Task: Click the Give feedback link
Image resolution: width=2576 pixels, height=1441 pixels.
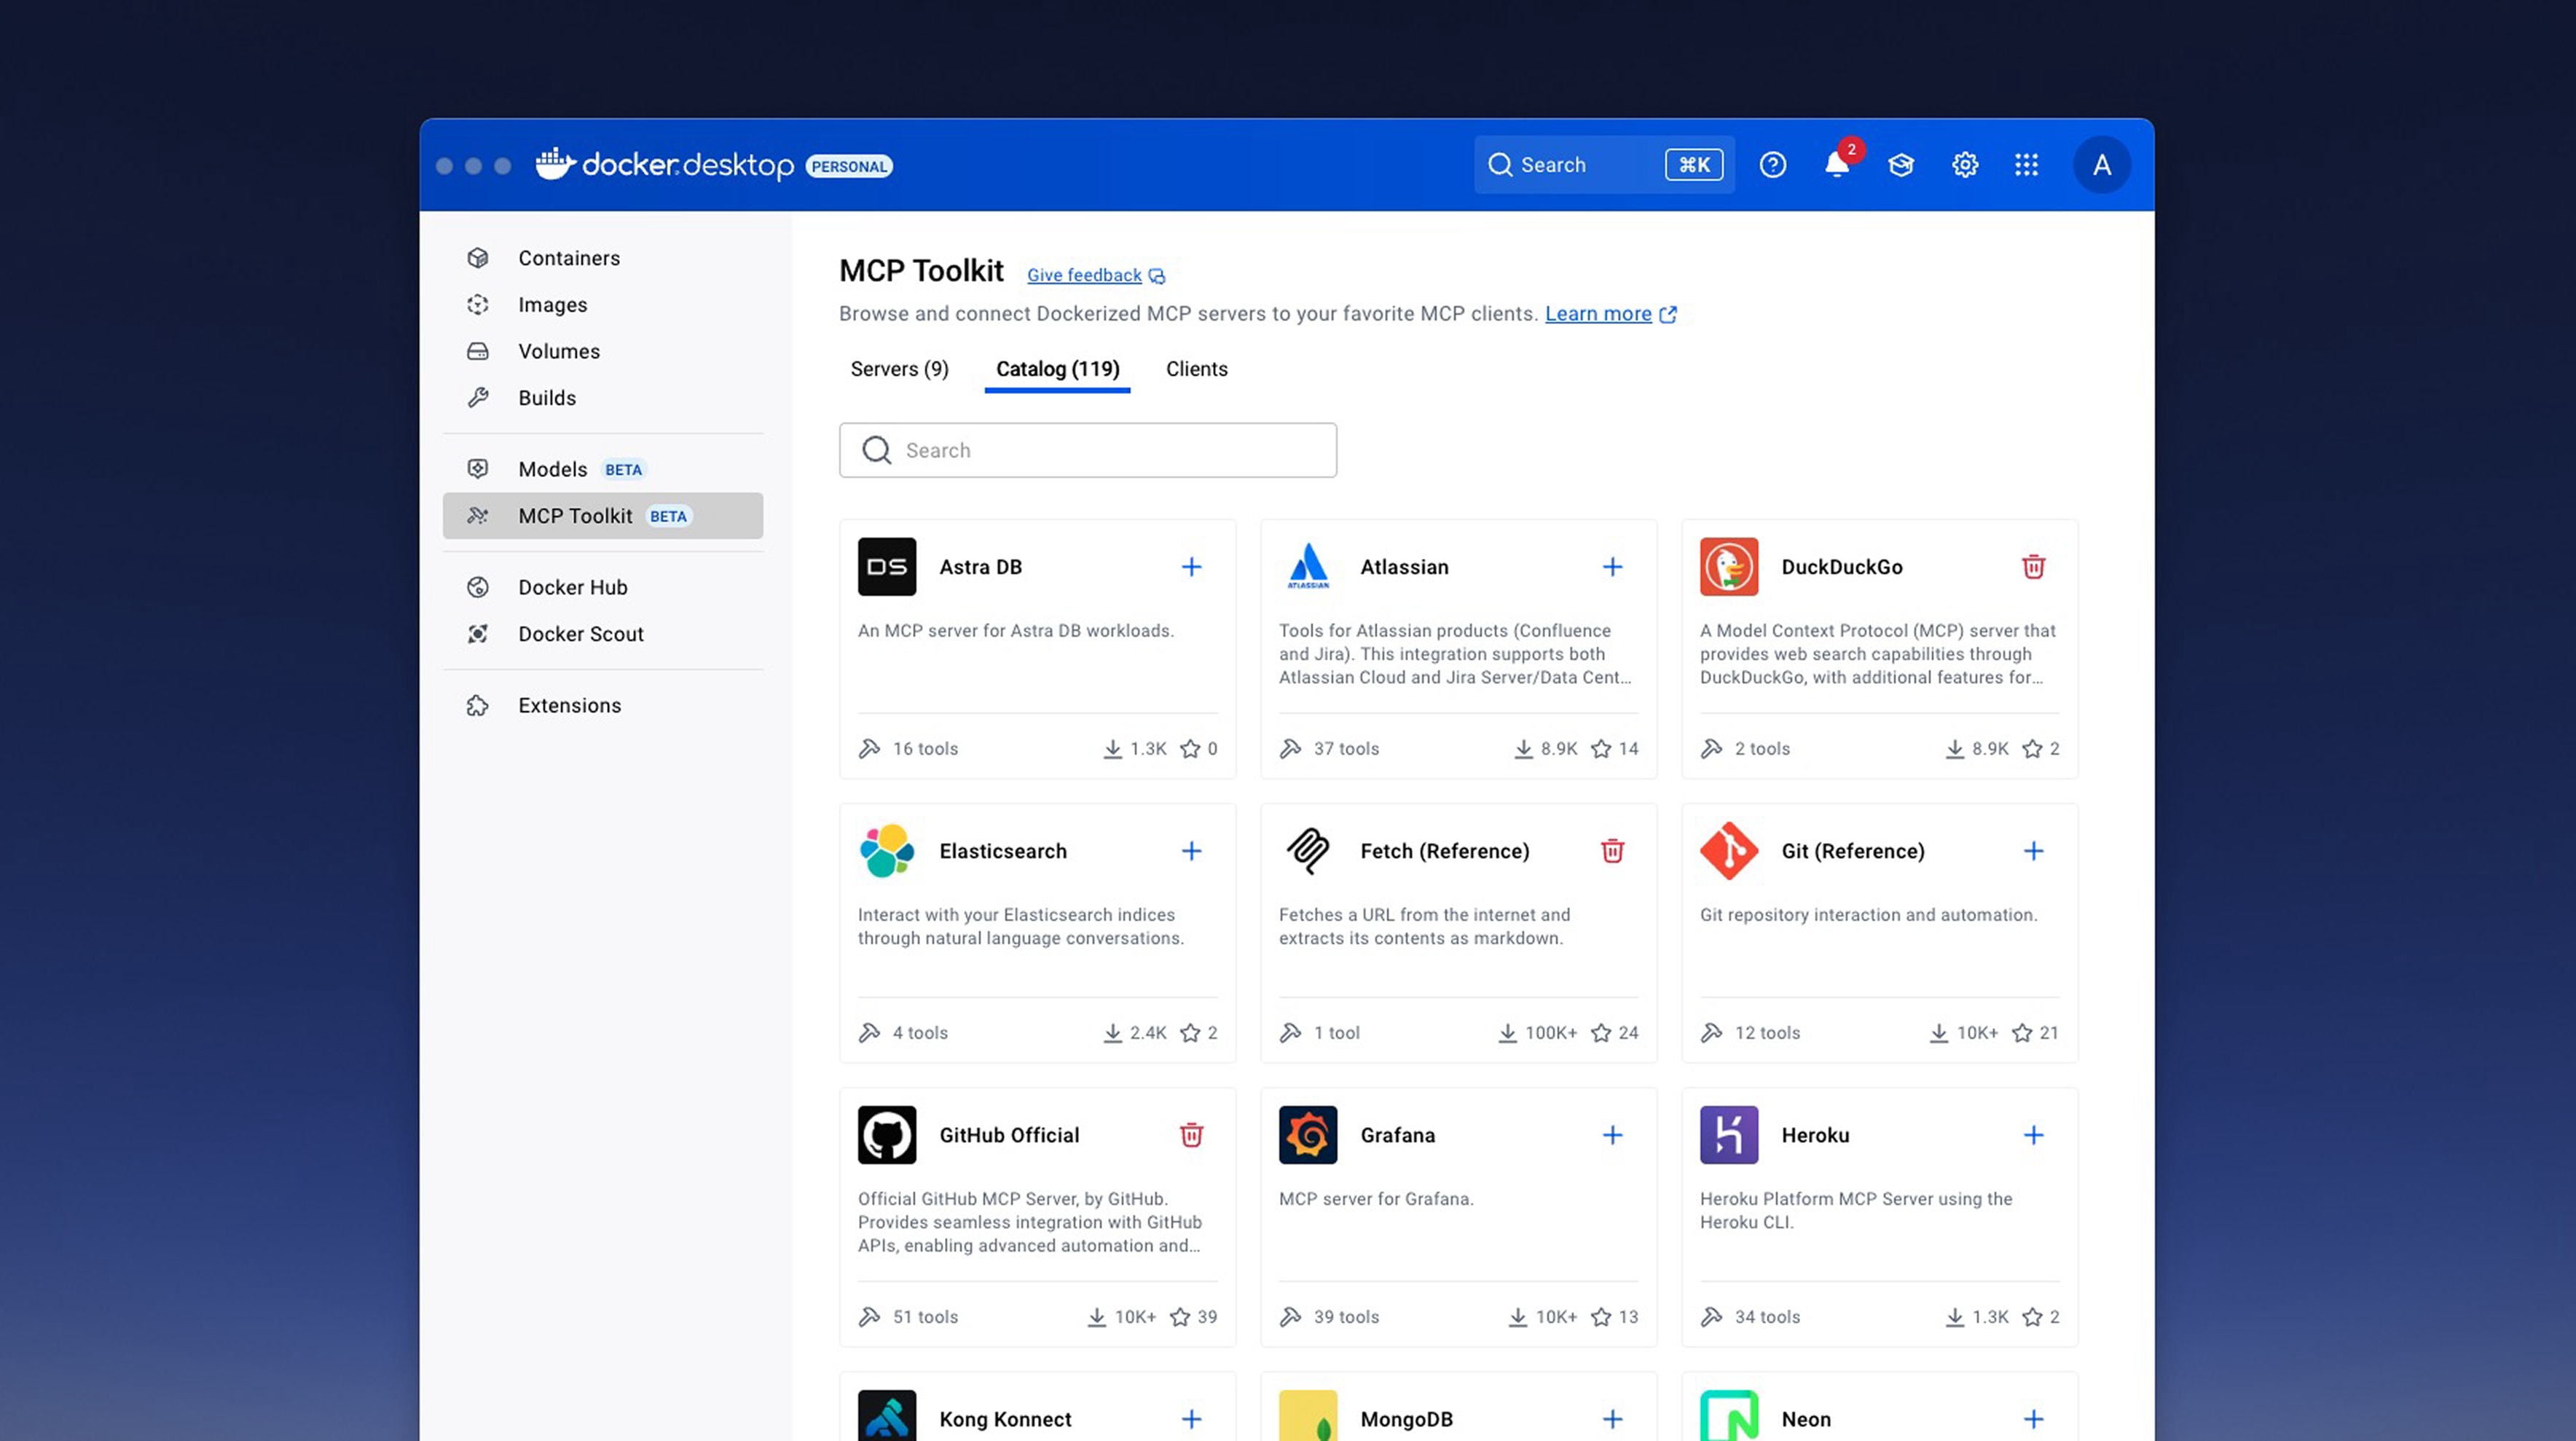Action: click(1084, 275)
